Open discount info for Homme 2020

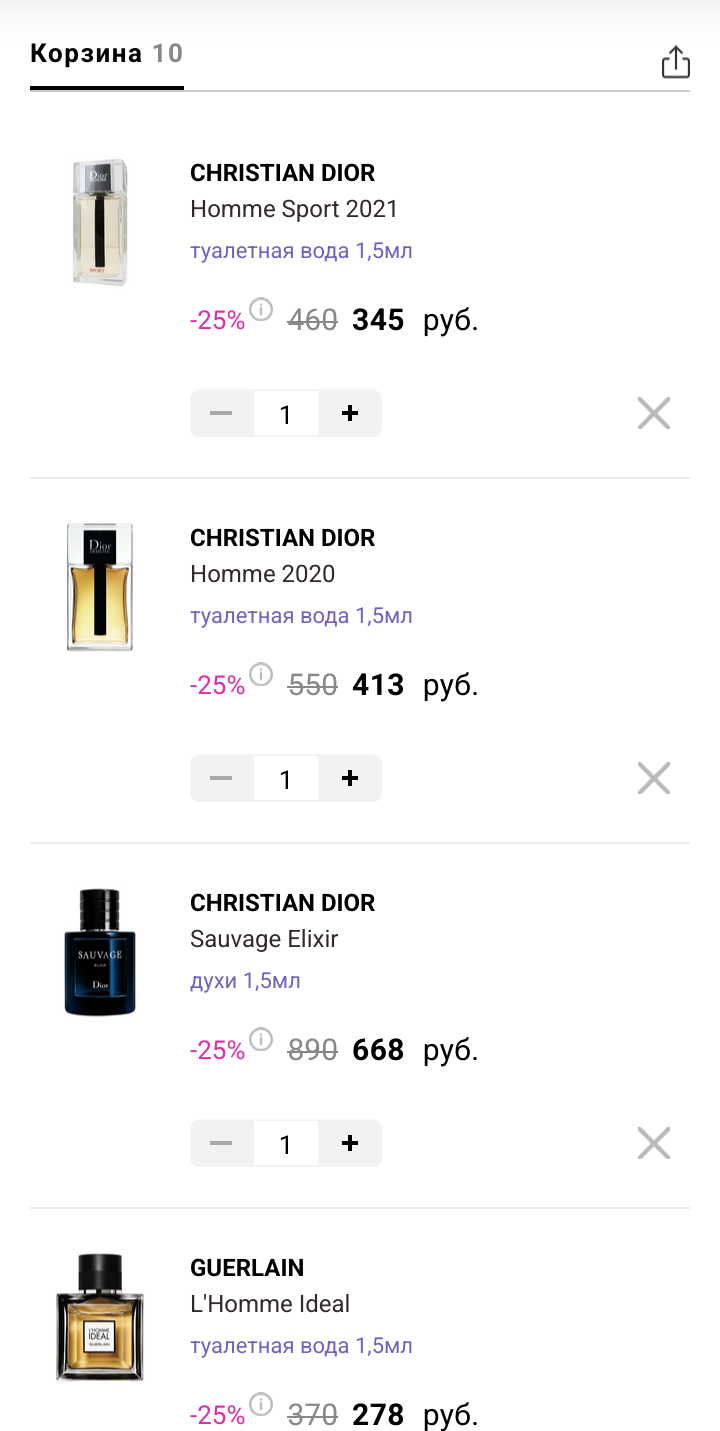click(x=261, y=675)
